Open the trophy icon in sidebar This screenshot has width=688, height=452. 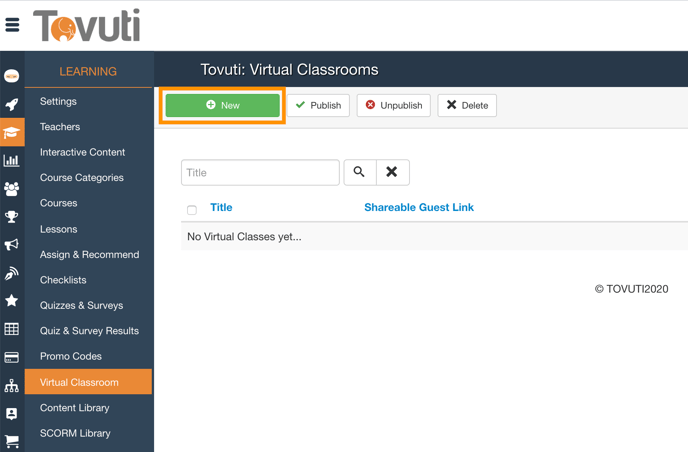tap(12, 216)
